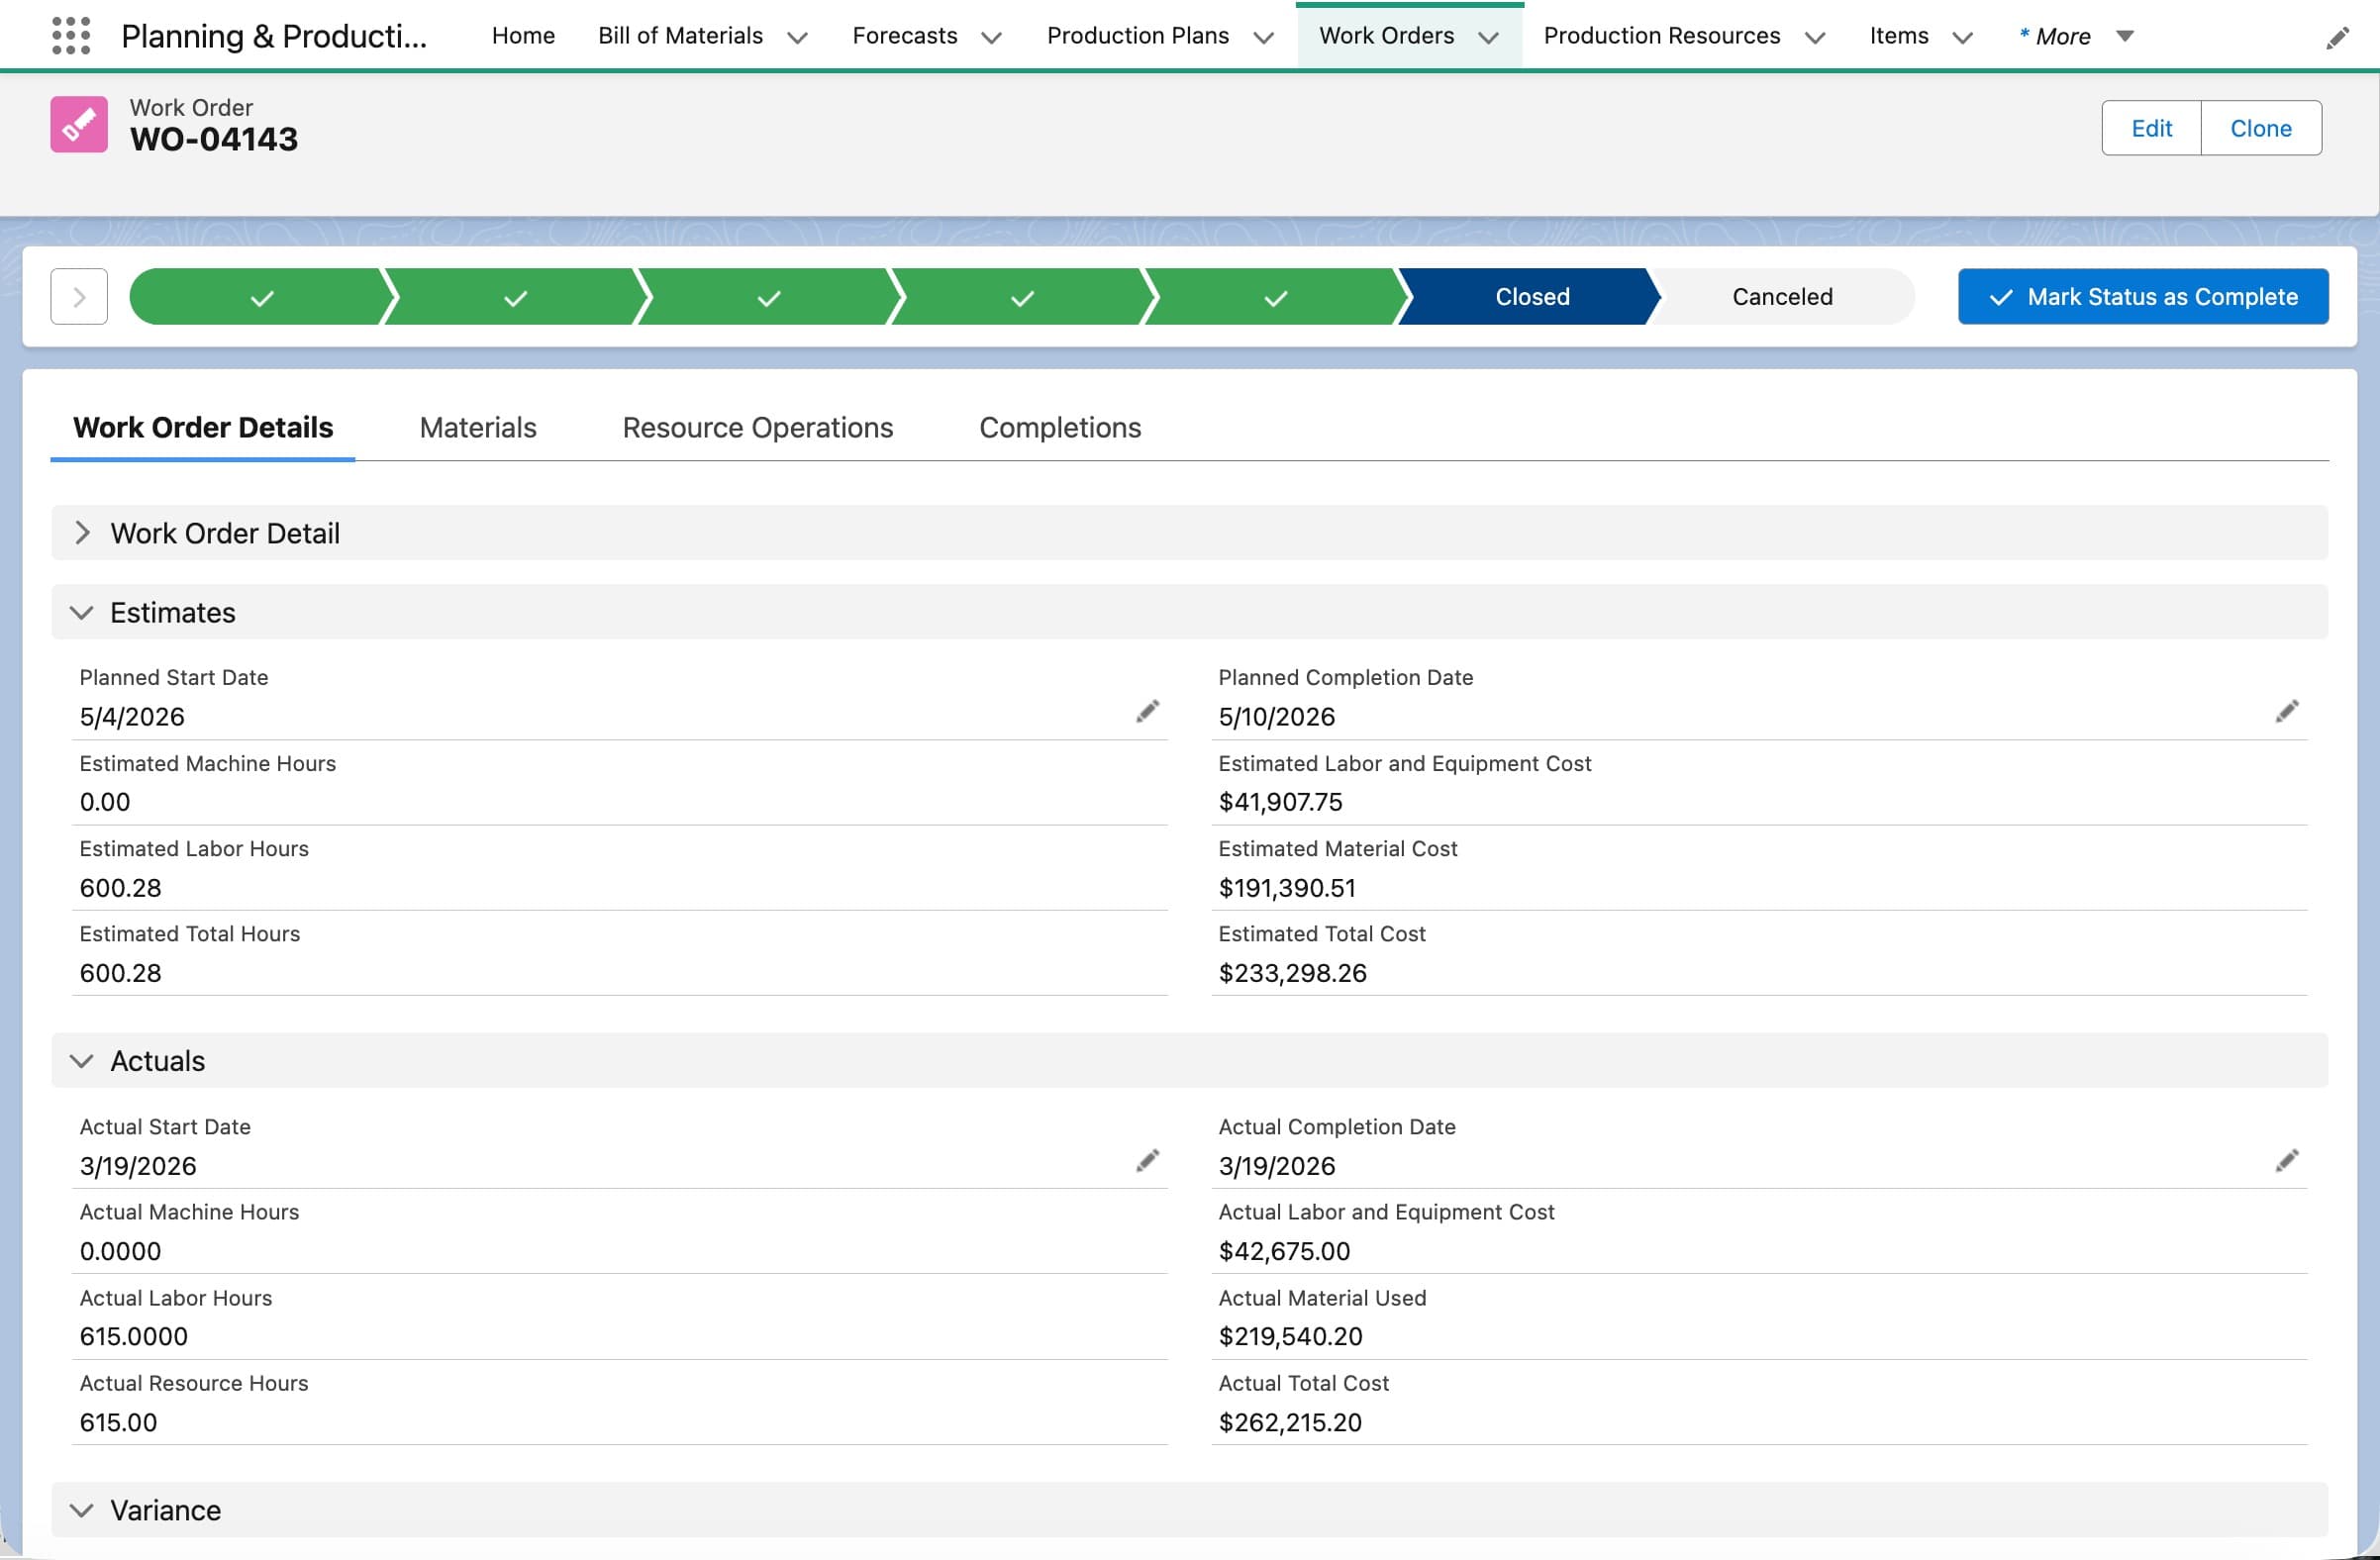Expand the path details arrow button
The height and width of the screenshot is (1560, 2380).
pos(79,297)
